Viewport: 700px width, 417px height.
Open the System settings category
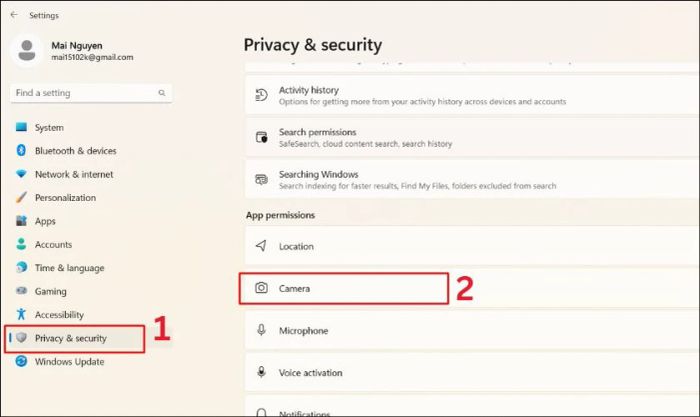48,128
